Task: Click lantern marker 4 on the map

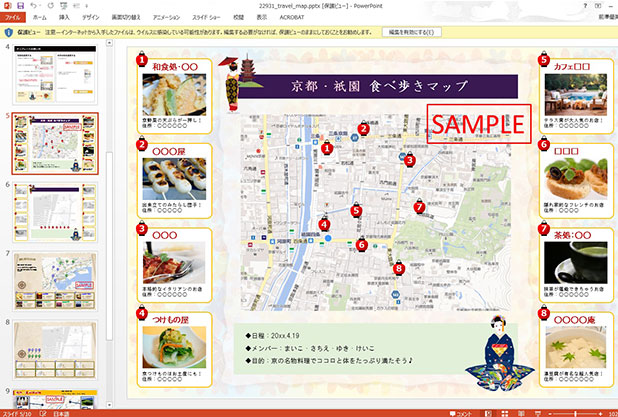Action: coord(324,224)
